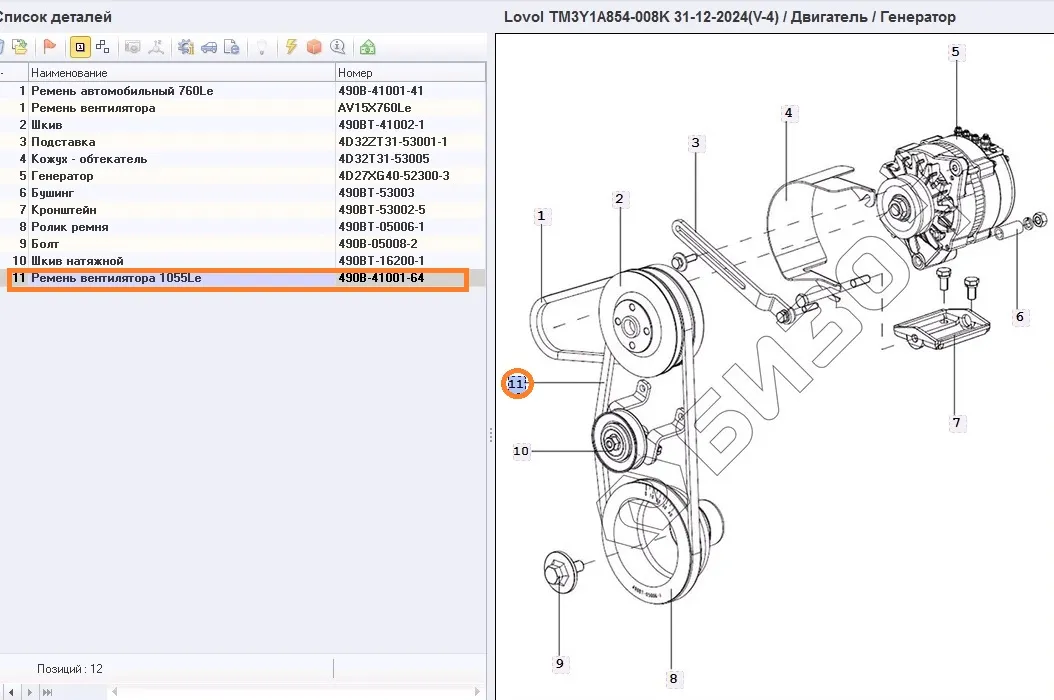Click the orange cube icon
The height and width of the screenshot is (700, 1054).
314,47
